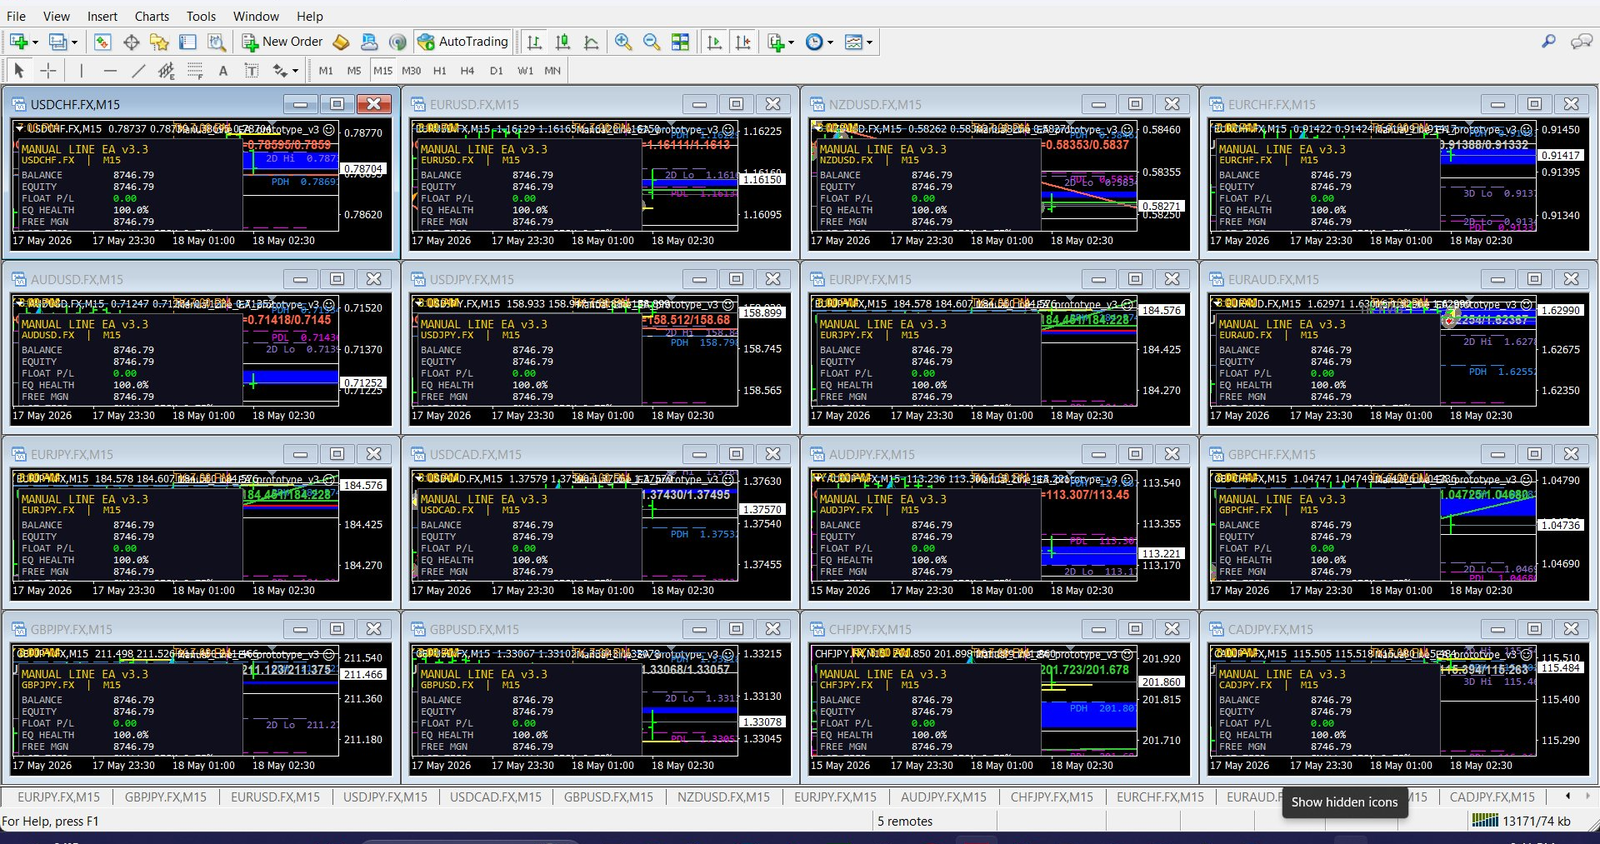The height and width of the screenshot is (844, 1600).
Task: Open the Navigator panel icon
Action: (159, 42)
